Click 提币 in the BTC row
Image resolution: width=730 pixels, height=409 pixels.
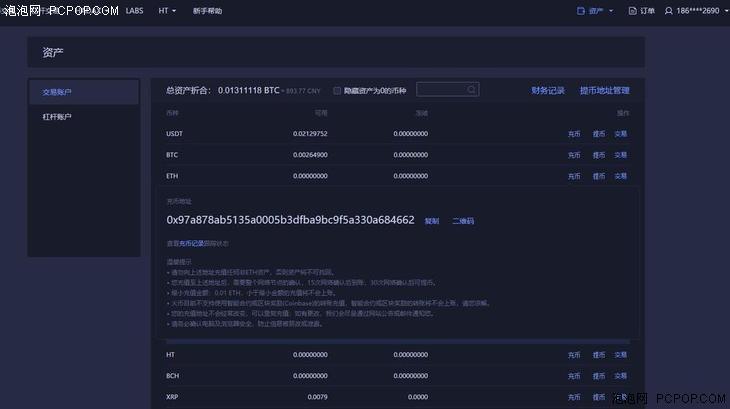pos(599,155)
